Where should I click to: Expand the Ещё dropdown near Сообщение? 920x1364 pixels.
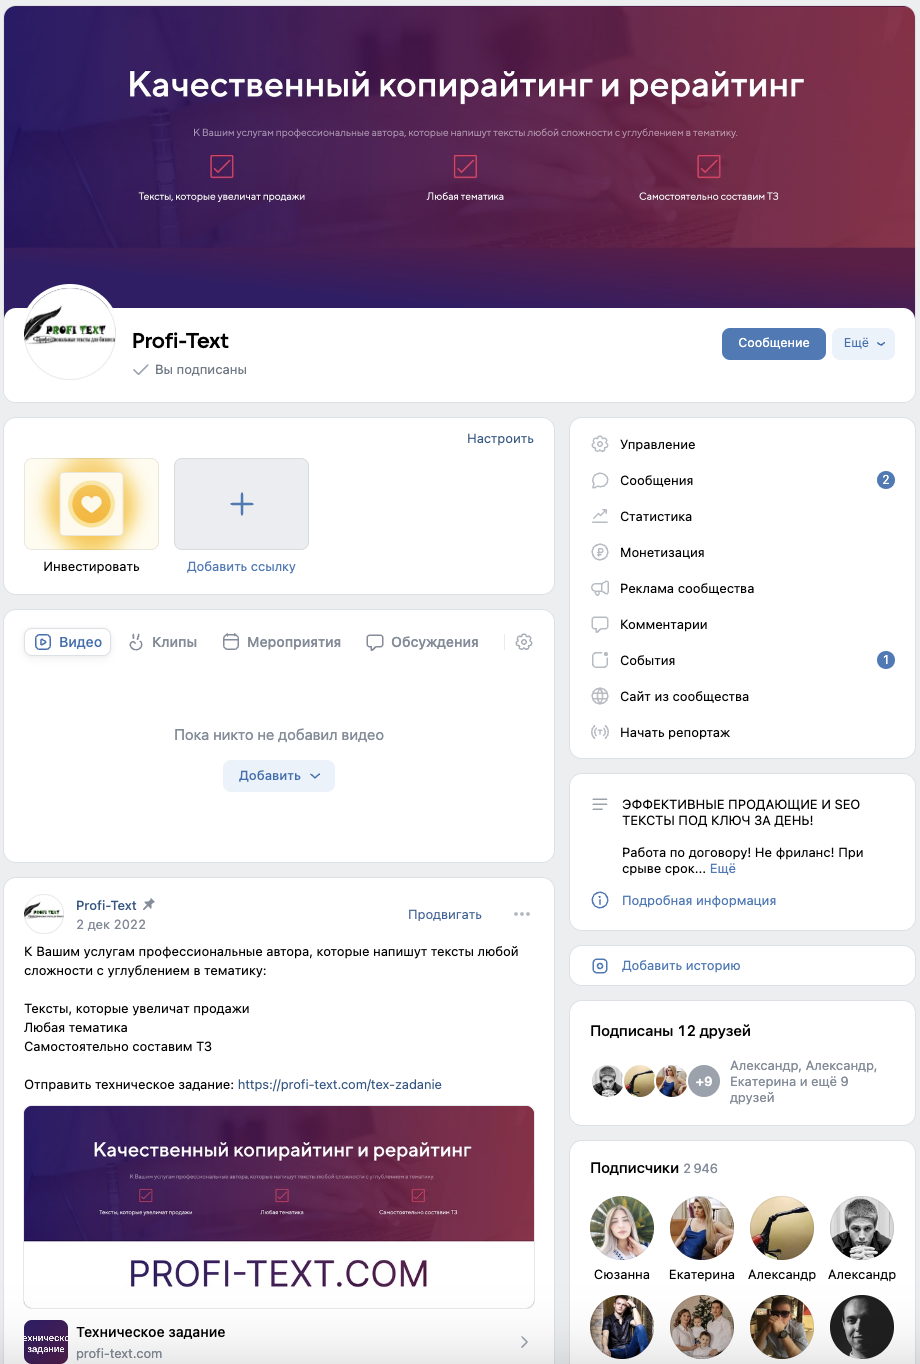coord(864,343)
